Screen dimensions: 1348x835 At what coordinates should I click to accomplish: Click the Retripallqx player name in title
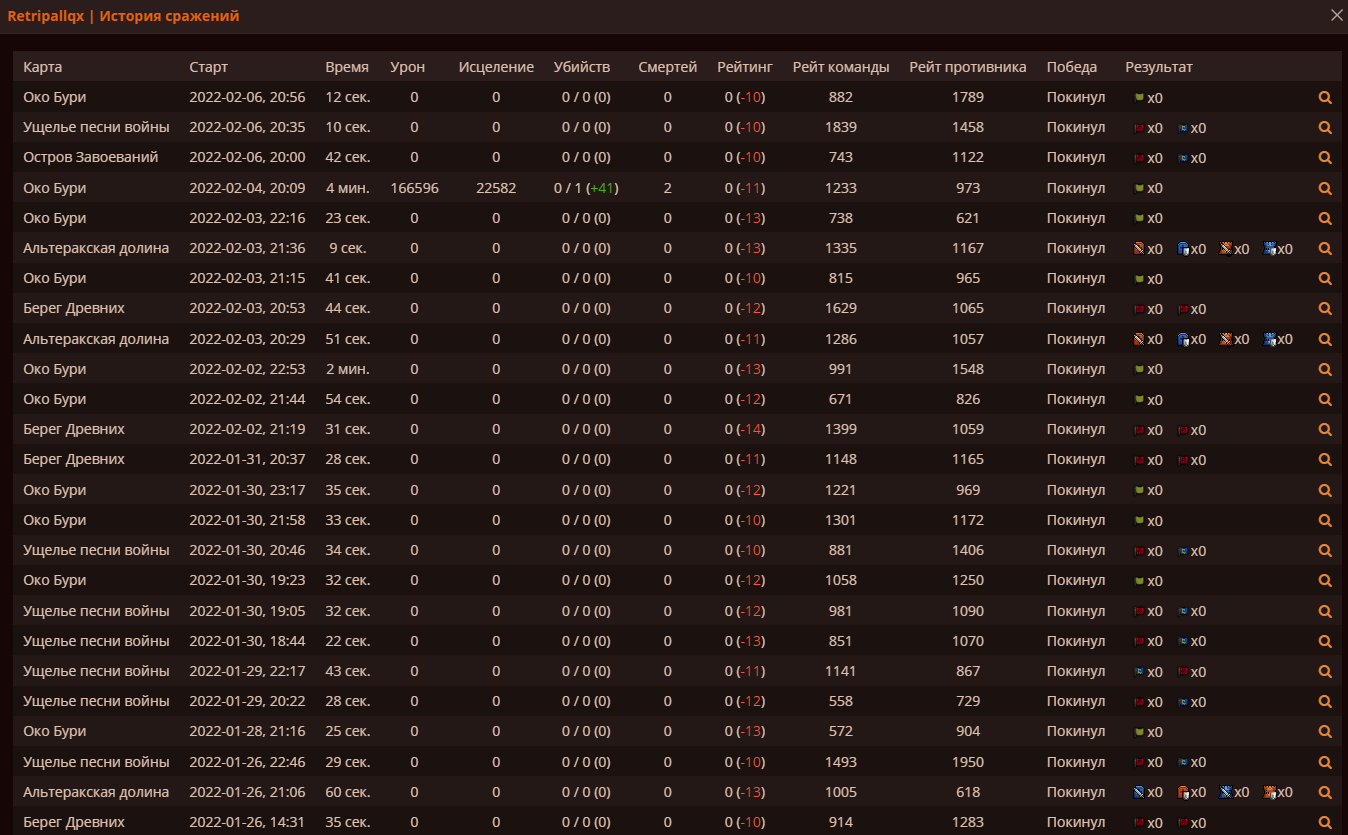pos(45,16)
